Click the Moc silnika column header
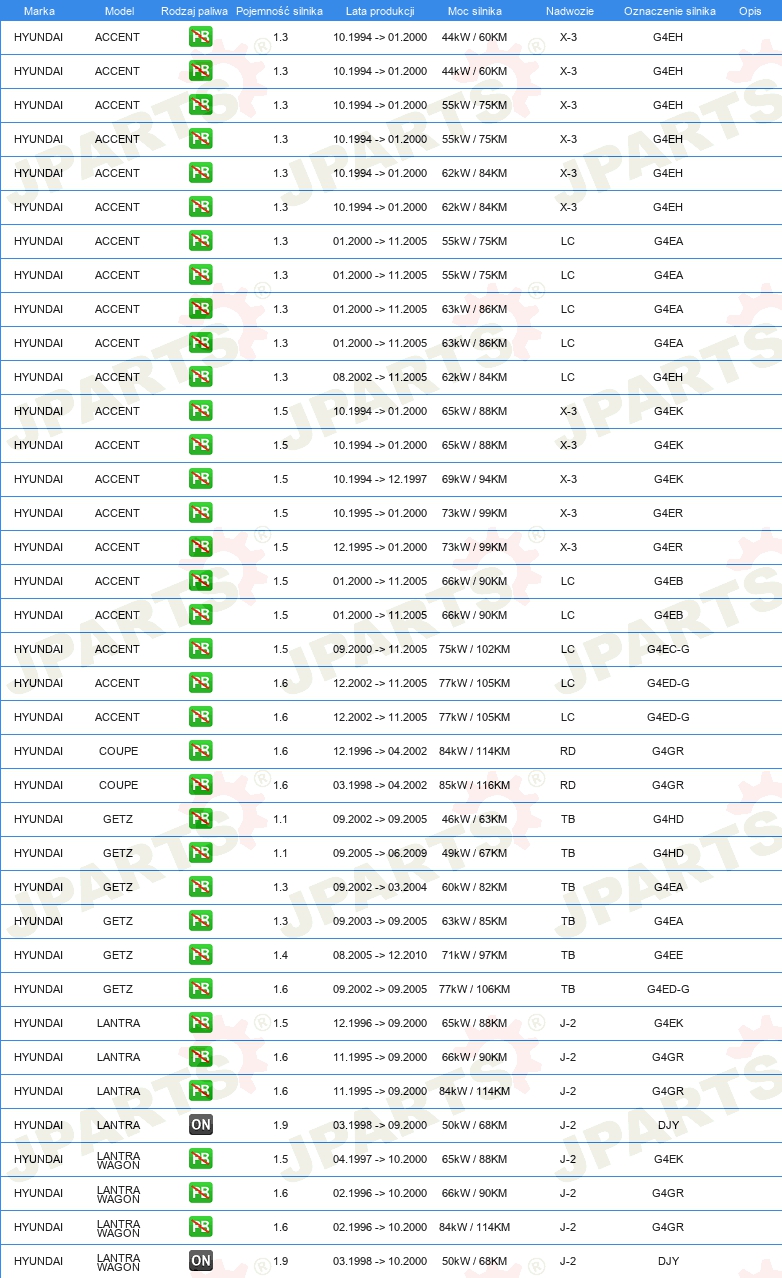 click(x=475, y=11)
